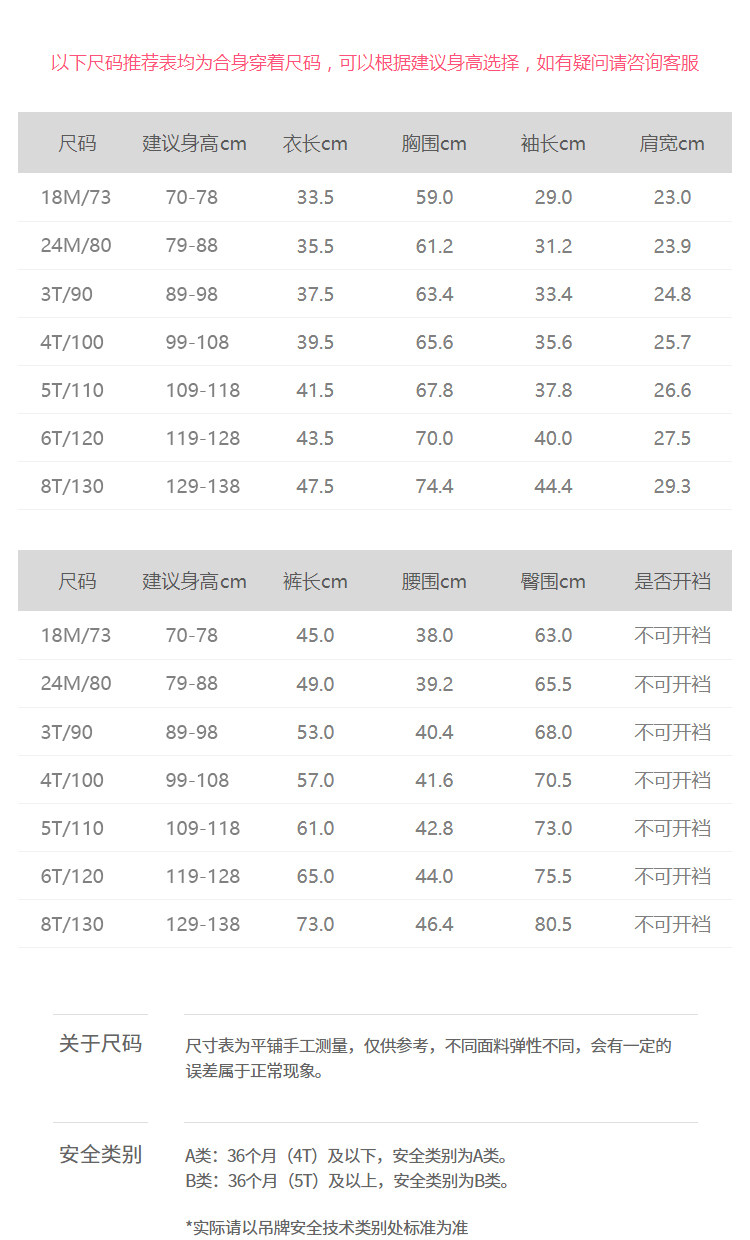This screenshot has height=1240, width=750.
Task: Click the 8T/130 chest value 74.4
Action: point(434,486)
